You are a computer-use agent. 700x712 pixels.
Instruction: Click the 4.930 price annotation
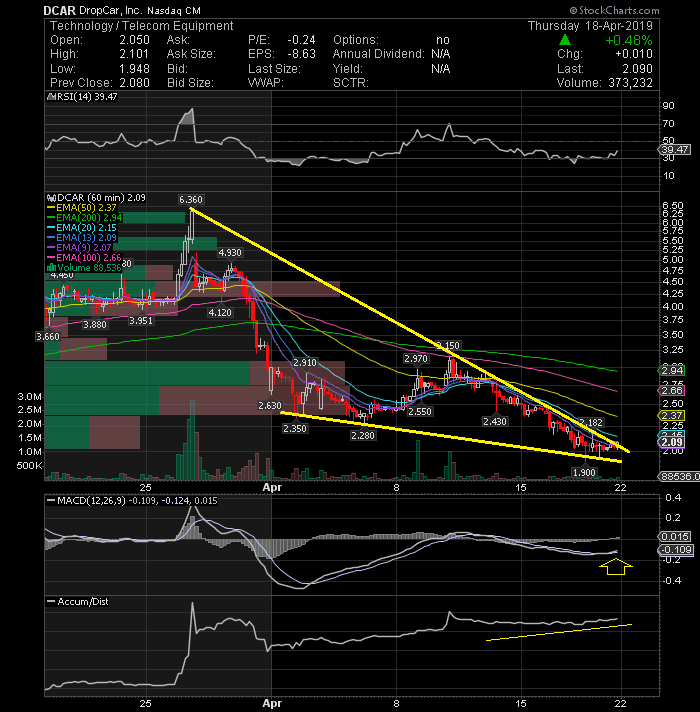point(230,252)
